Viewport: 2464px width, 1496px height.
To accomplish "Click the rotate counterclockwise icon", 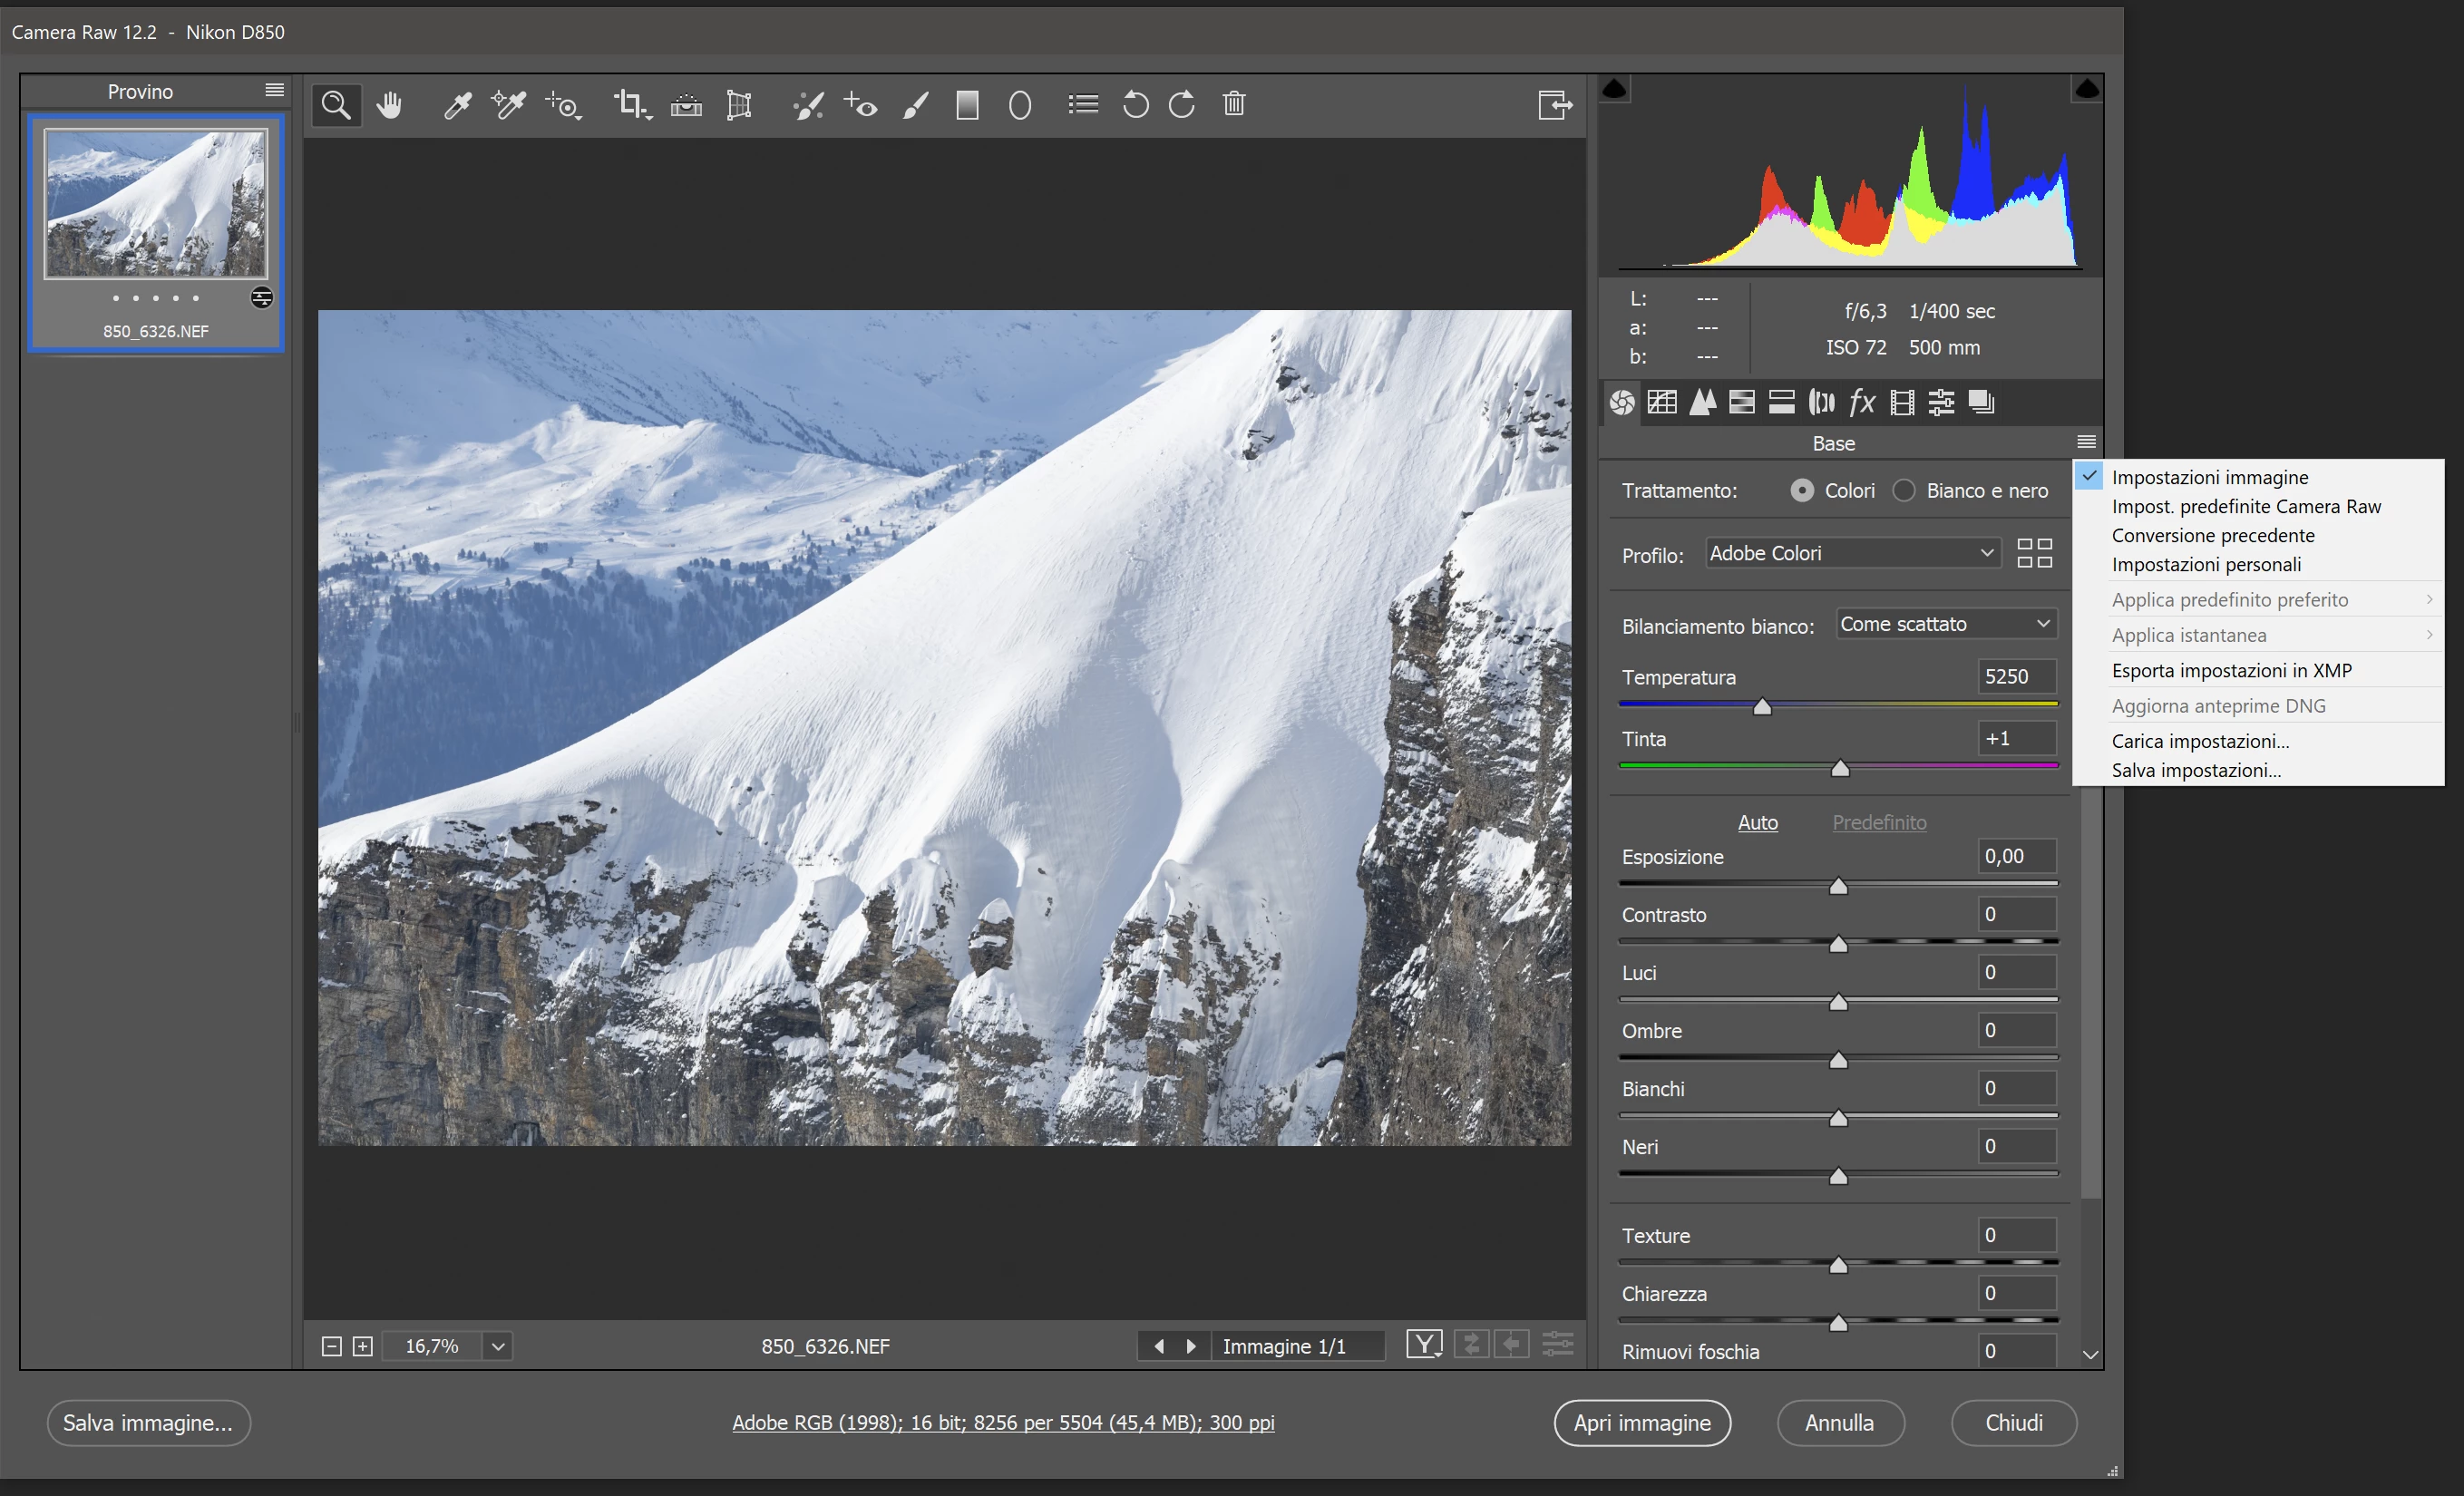I will (1135, 105).
